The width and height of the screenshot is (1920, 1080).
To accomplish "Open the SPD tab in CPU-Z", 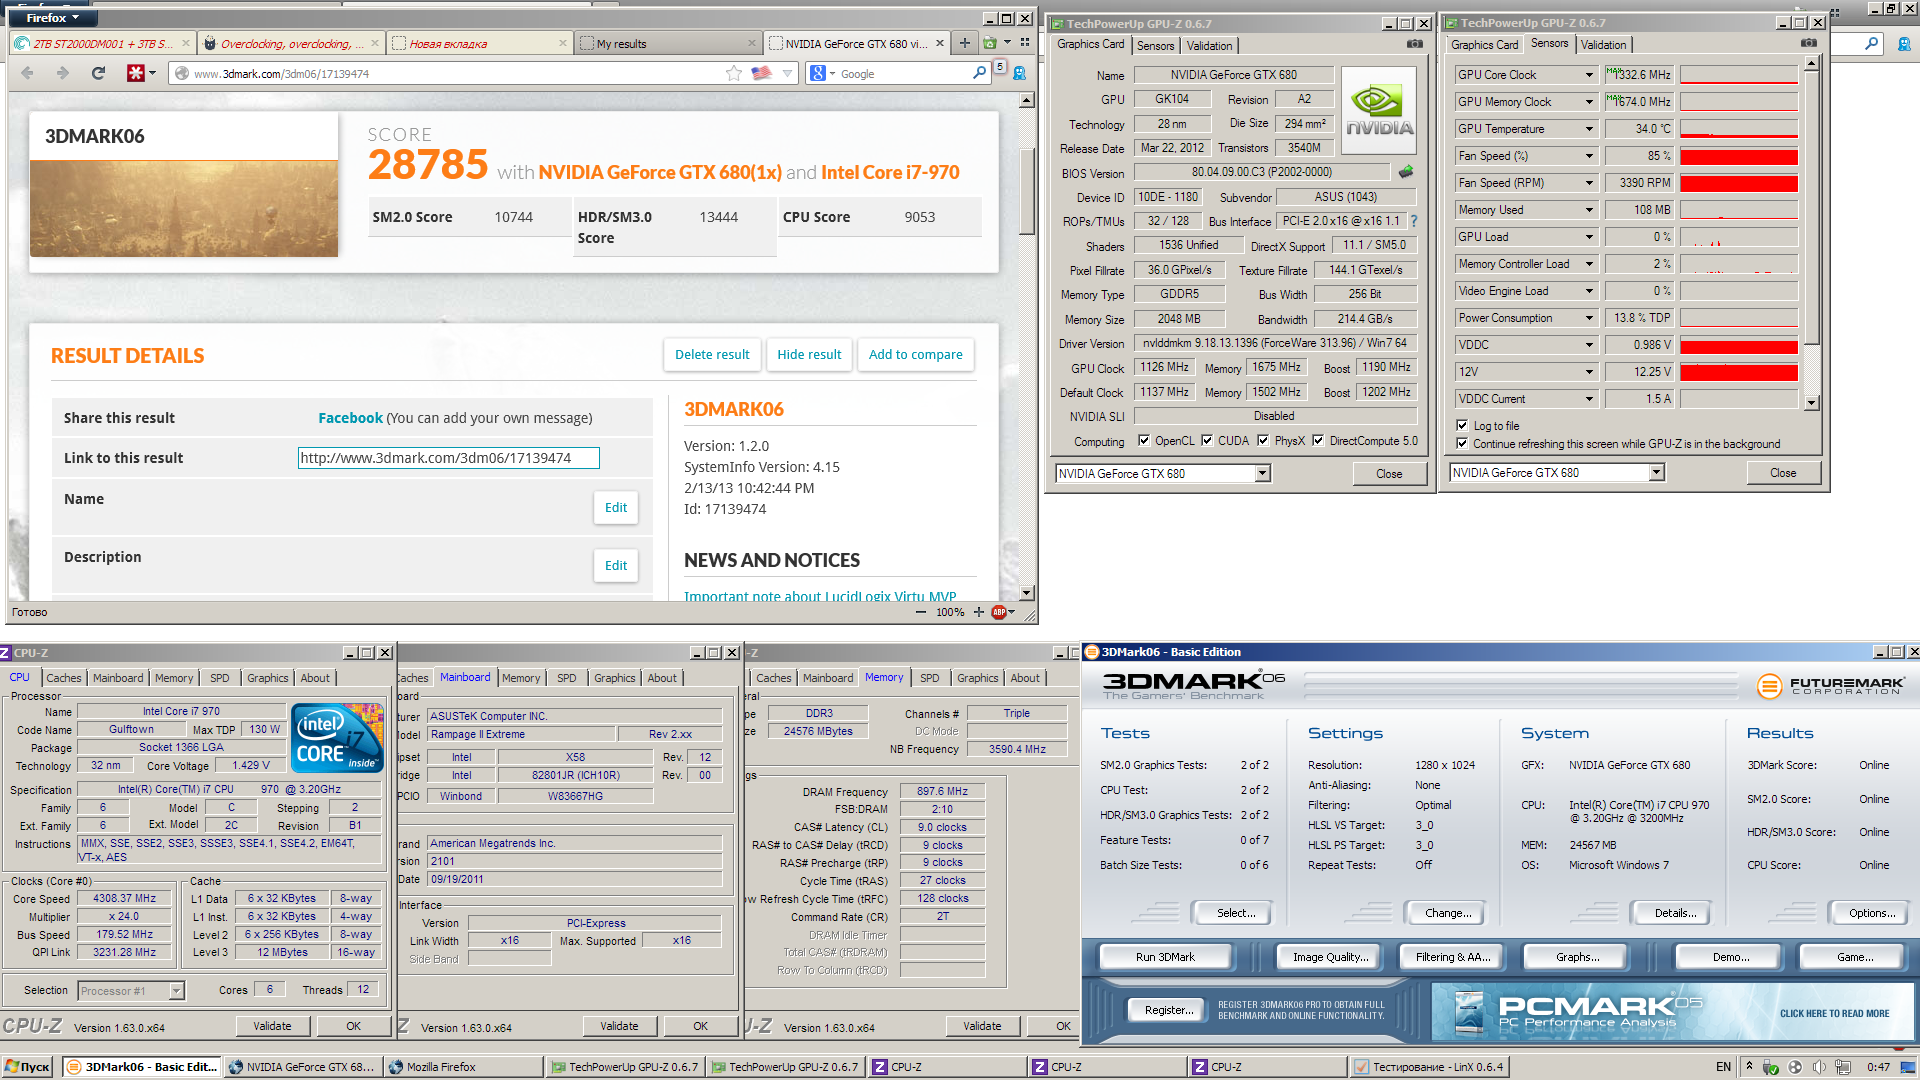I will pos(219,678).
